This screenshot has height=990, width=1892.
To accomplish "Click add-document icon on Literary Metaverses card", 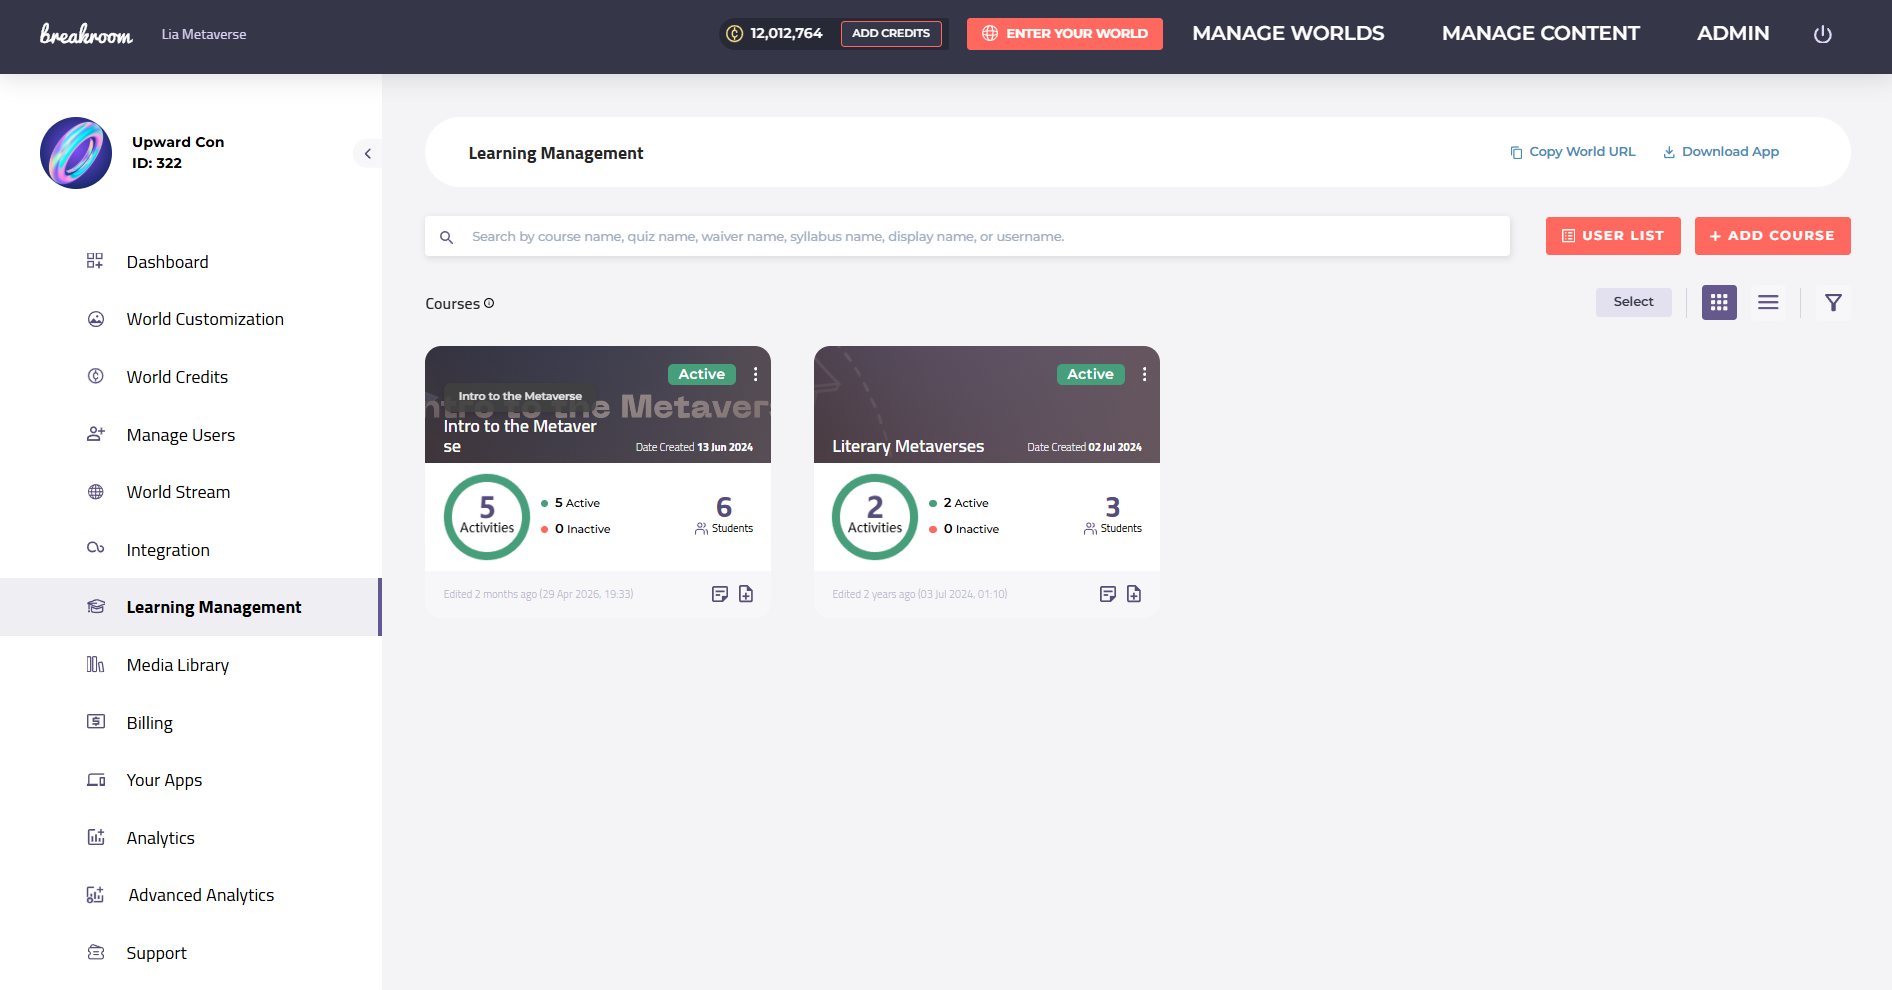I will 1134,594.
